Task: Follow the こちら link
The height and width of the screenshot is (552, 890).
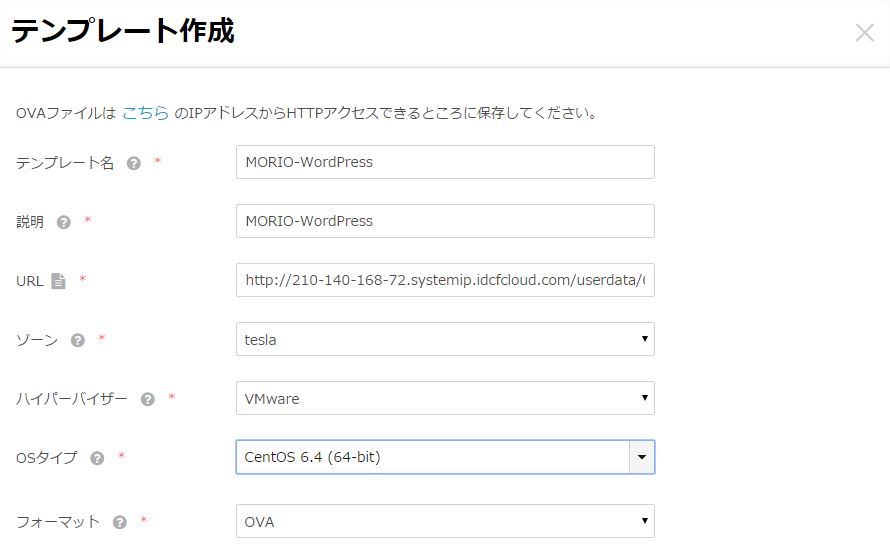Action: (145, 113)
